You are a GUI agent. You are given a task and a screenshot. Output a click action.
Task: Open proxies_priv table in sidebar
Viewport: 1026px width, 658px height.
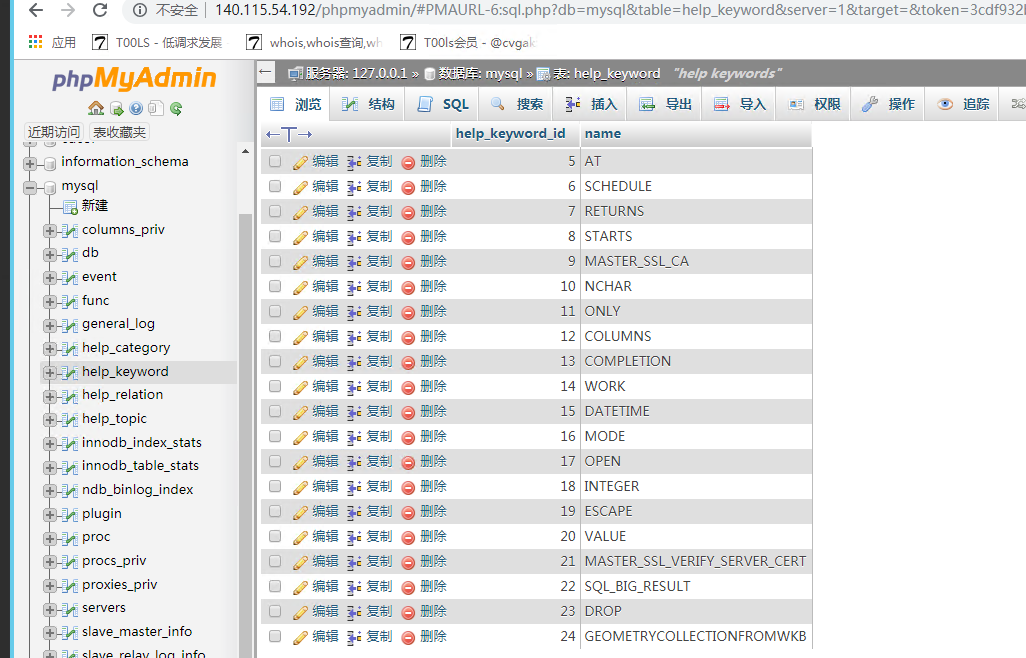tap(119, 585)
